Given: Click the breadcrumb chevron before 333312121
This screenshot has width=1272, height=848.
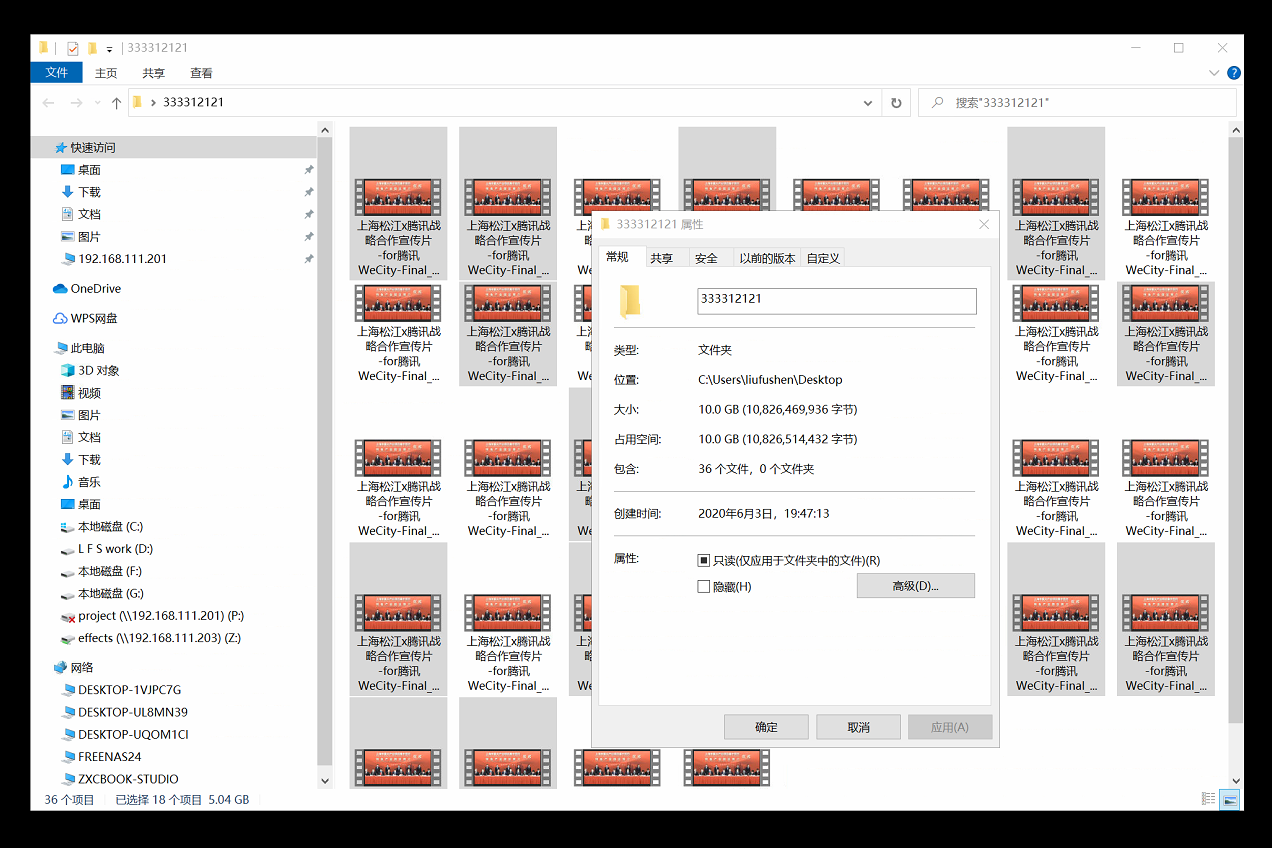Looking at the screenshot, I should click(x=153, y=102).
